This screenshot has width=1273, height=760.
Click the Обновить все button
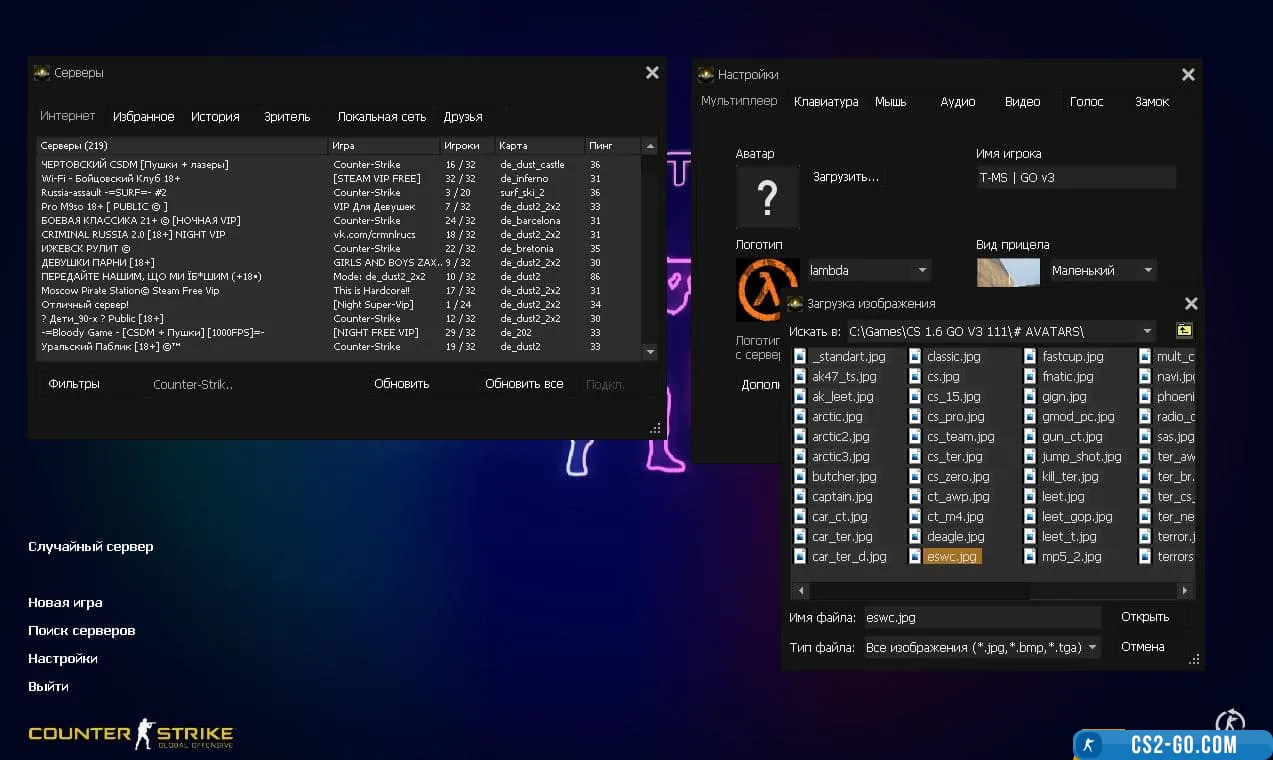(x=524, y=384)
